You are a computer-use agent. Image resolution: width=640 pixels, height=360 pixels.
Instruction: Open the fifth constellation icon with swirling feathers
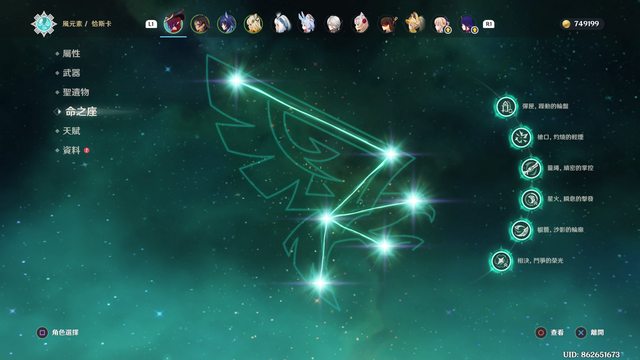(521, 230)
